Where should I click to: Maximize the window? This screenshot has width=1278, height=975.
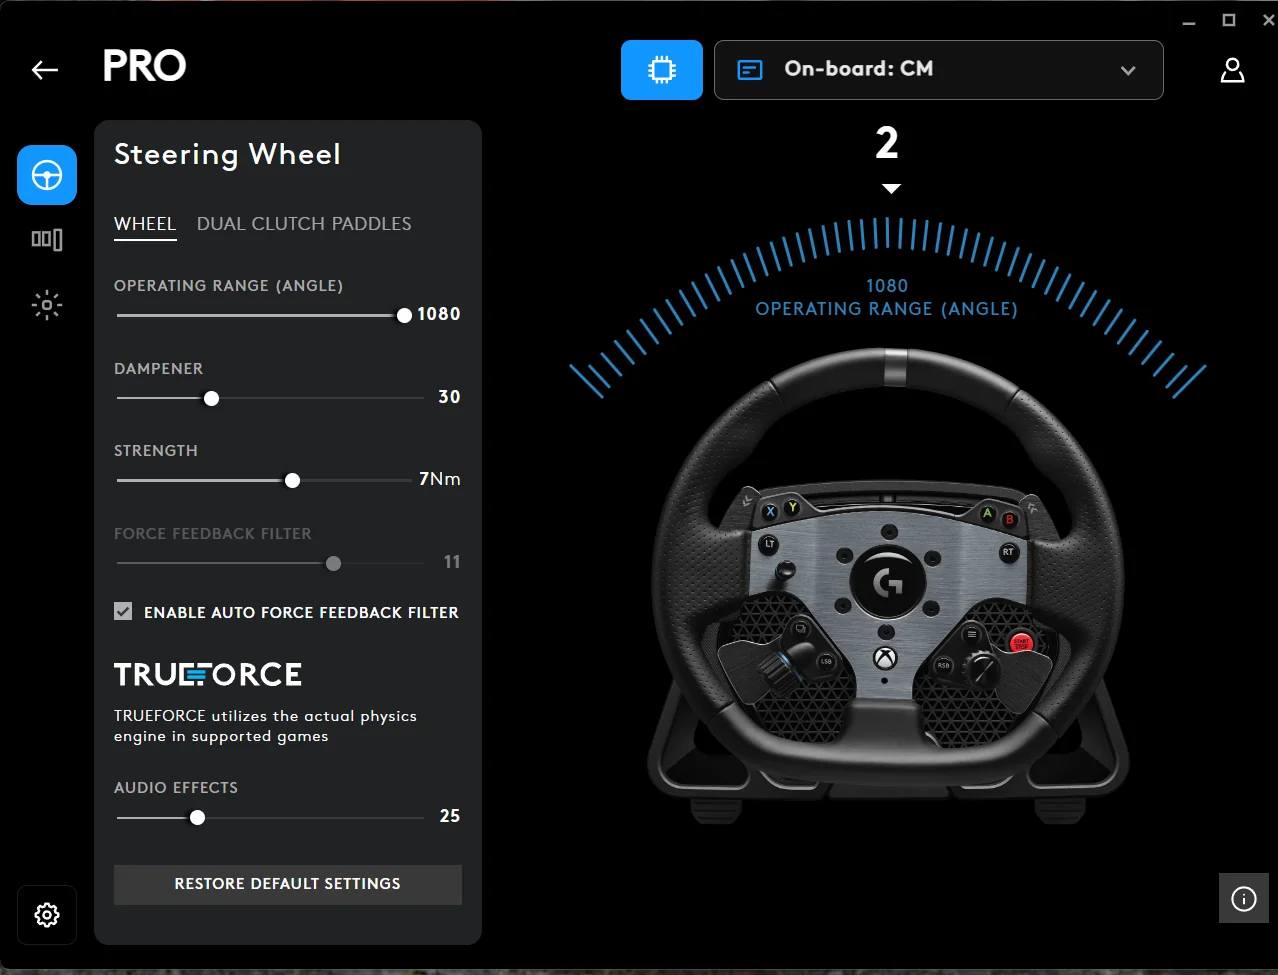pos(1229,20)
